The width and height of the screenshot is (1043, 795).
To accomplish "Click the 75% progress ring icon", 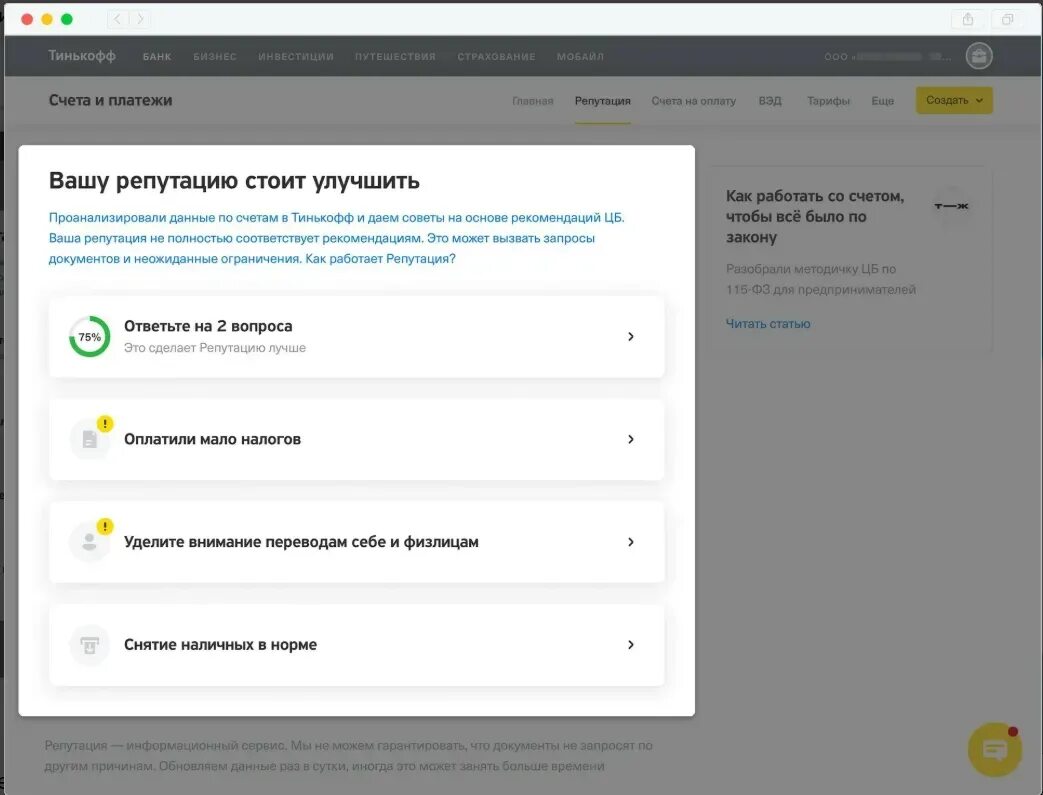I will 90,337.
